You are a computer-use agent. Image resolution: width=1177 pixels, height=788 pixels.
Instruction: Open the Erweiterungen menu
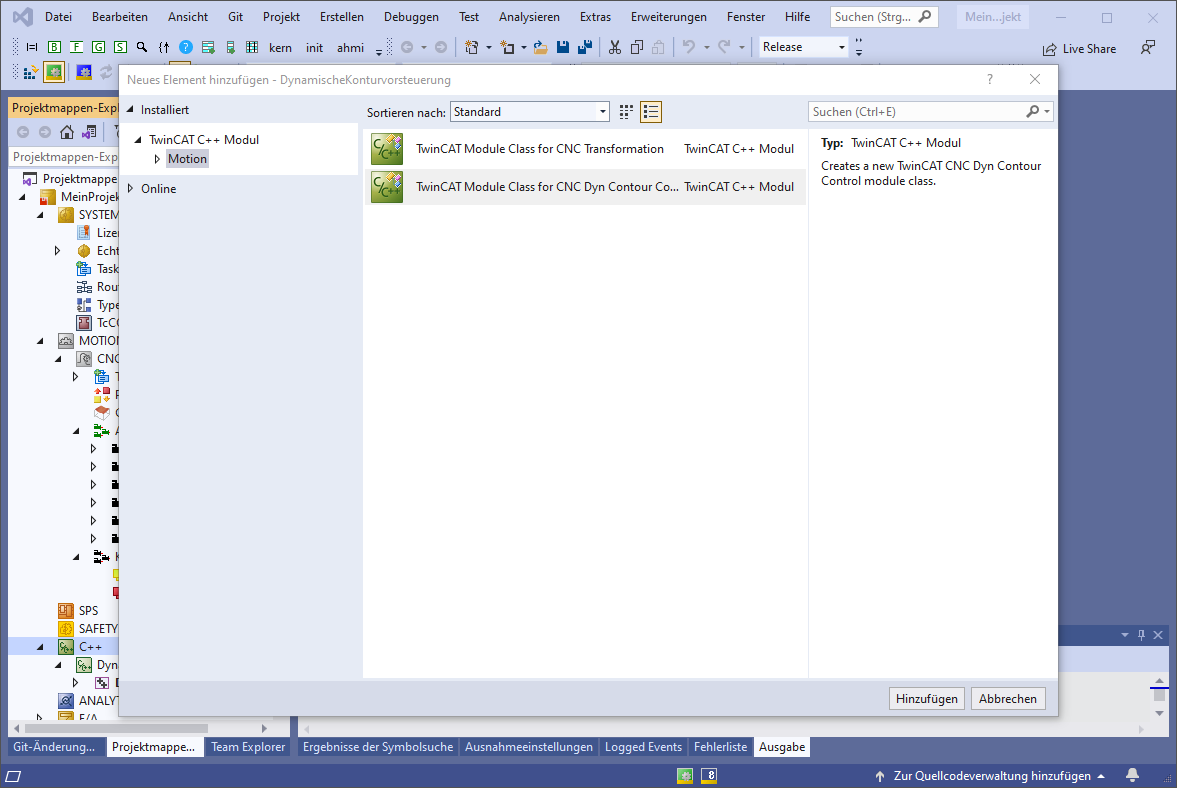pos(668,17)
